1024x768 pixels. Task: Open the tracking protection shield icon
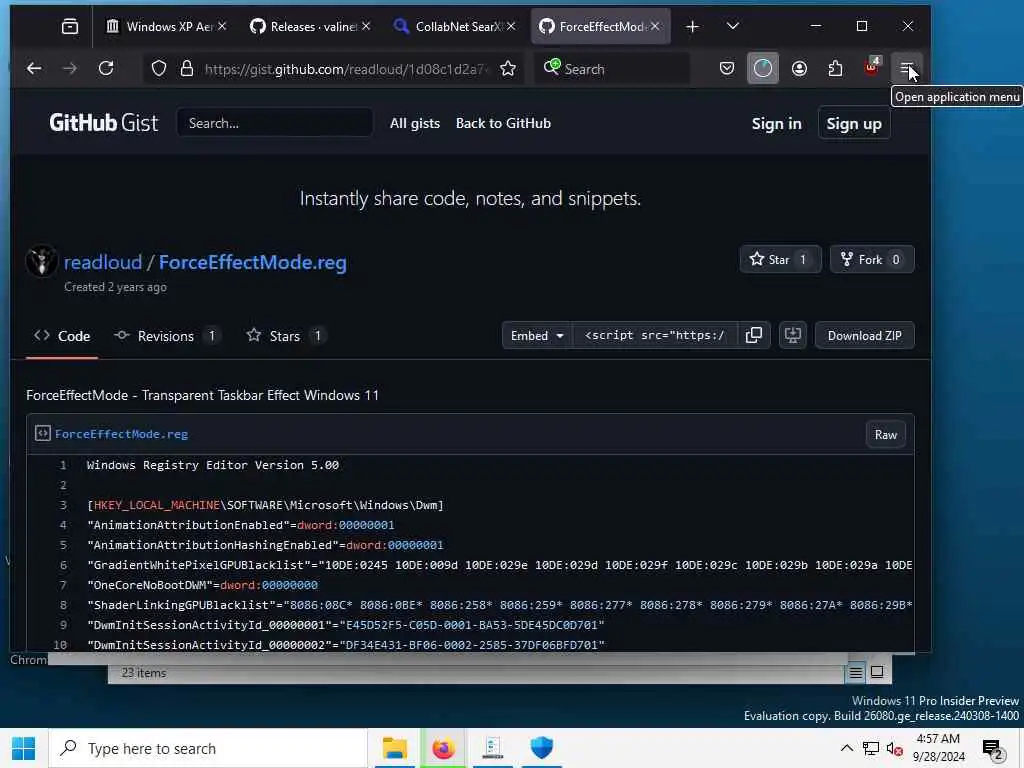(159, 69)
